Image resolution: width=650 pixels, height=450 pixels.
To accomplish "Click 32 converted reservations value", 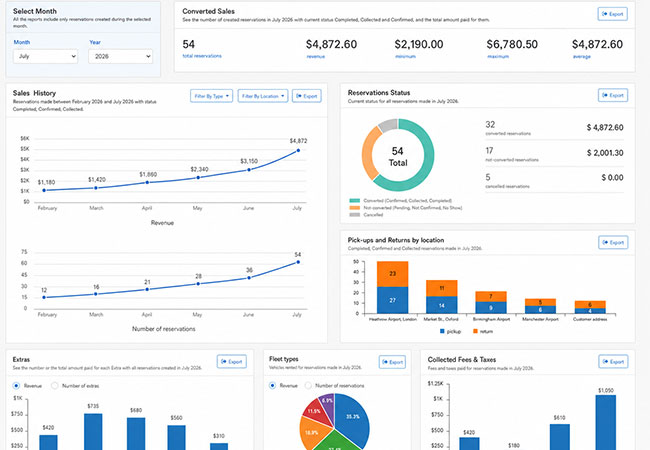I will click(x=490, y=125).
